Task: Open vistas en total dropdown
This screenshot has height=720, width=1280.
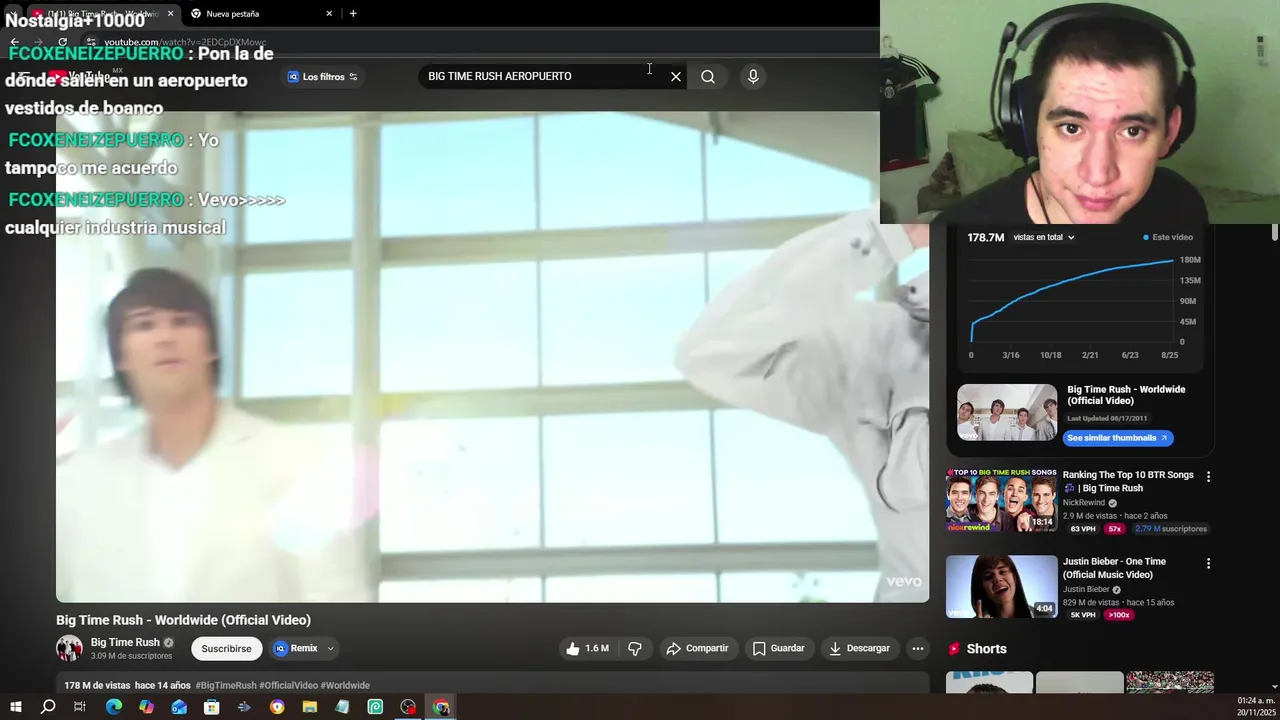Action: point(1044,237)
